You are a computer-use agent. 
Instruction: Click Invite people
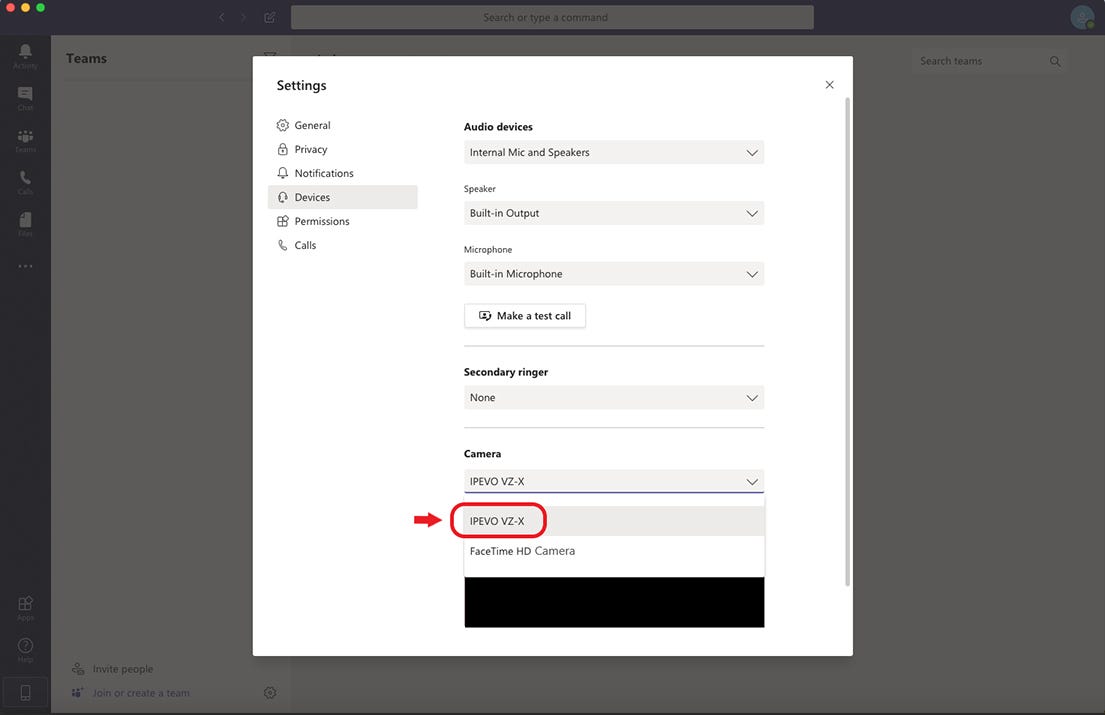point(122,668)
